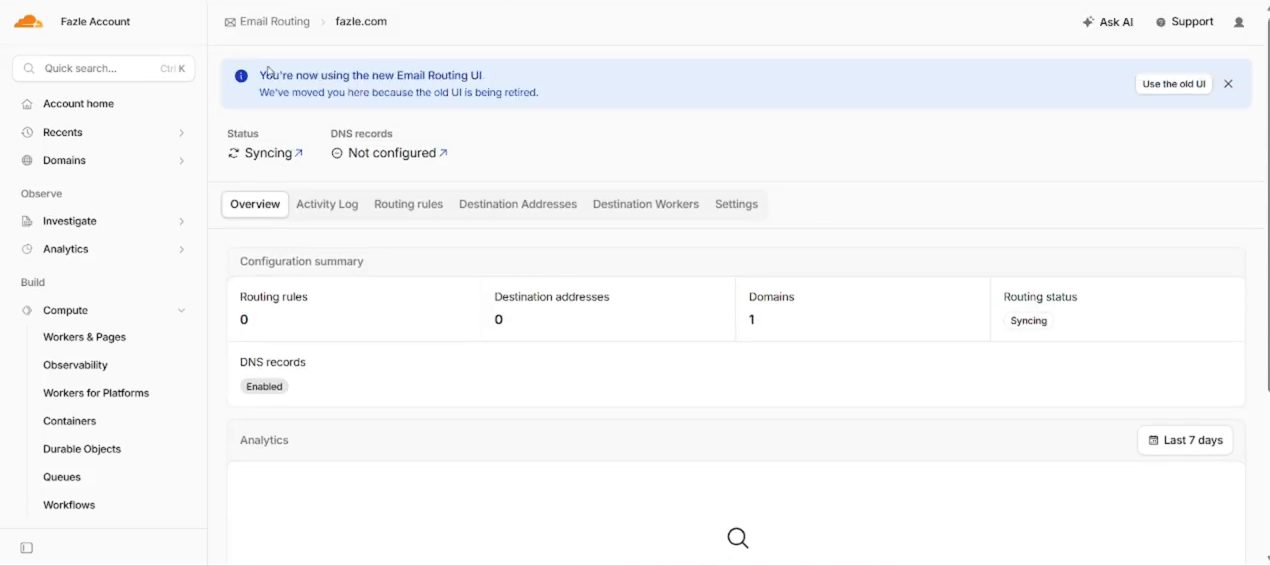
Task: Click the Email Routing breadcrumb
Action: click(x=267, y=22)
